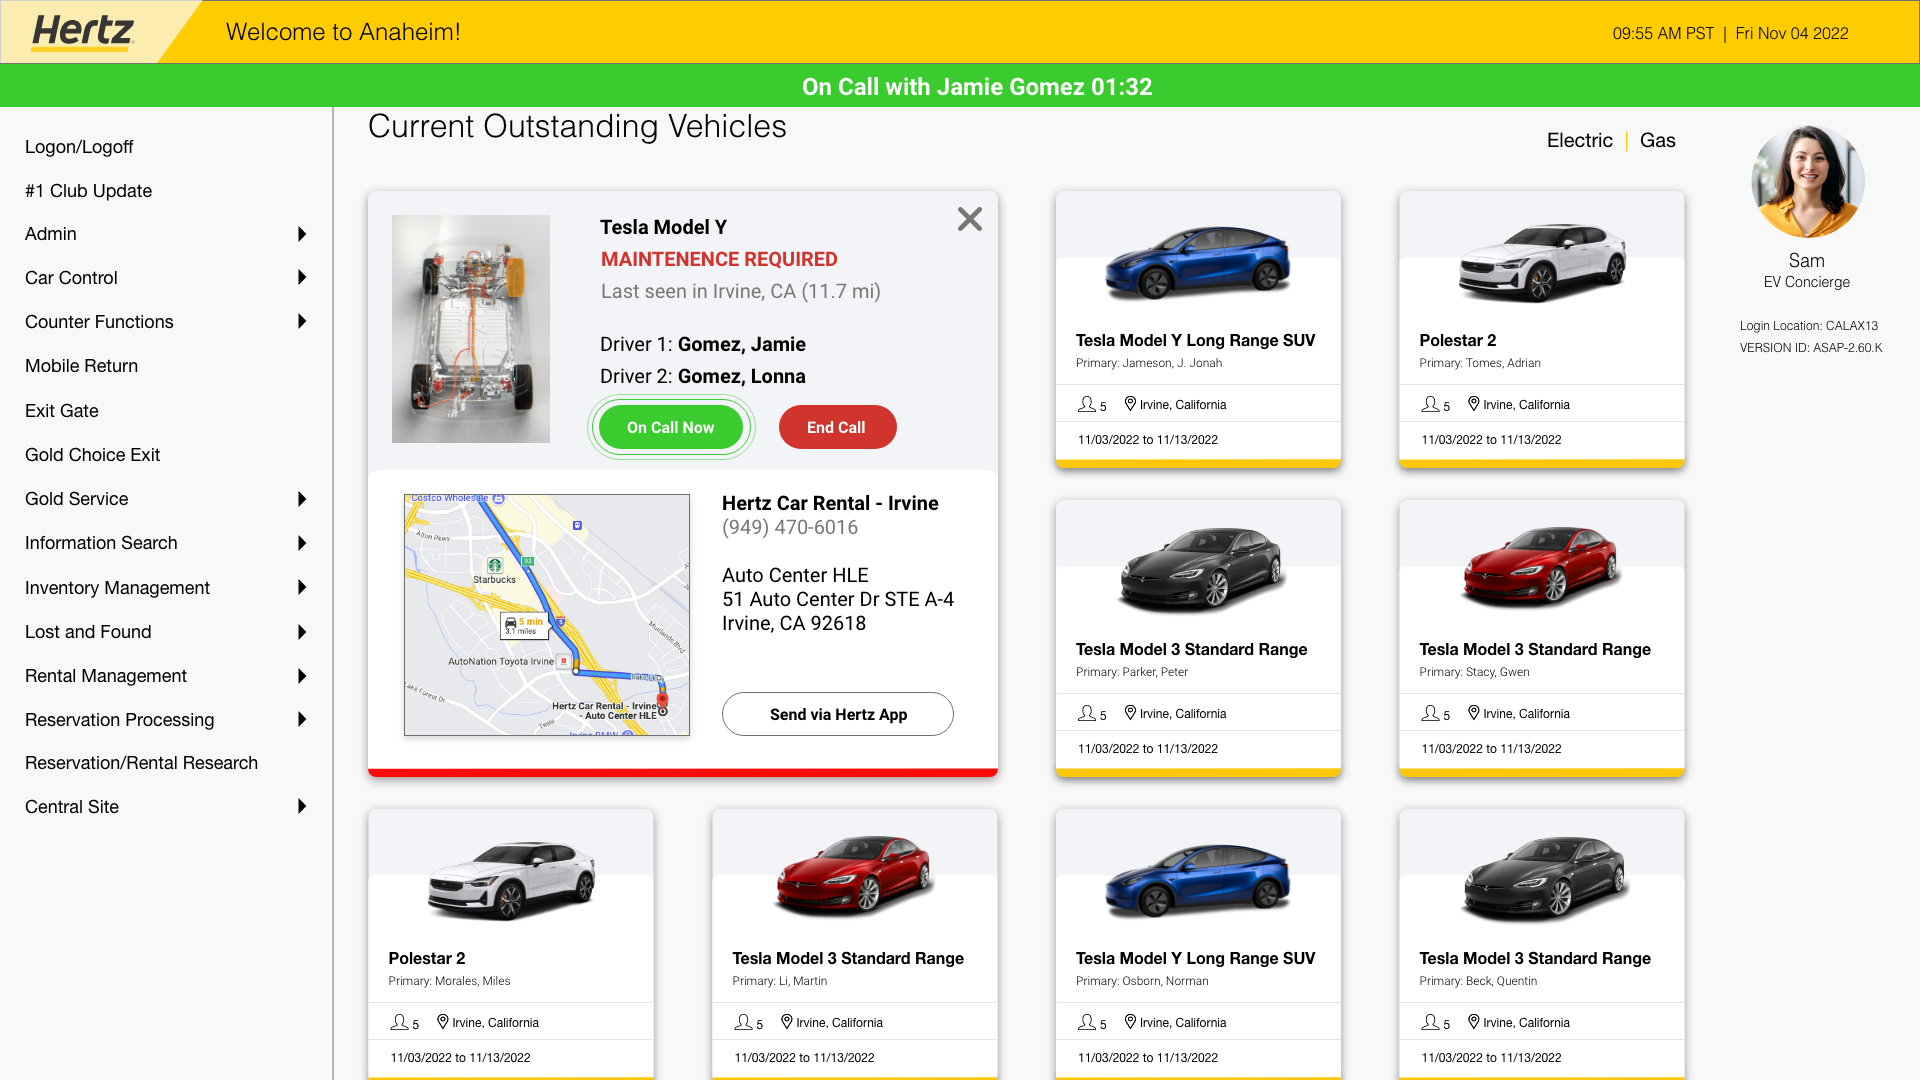1920x1080 pixels.
Task: Click location pin on Li, Martin card
Action: pos(787,1022)
